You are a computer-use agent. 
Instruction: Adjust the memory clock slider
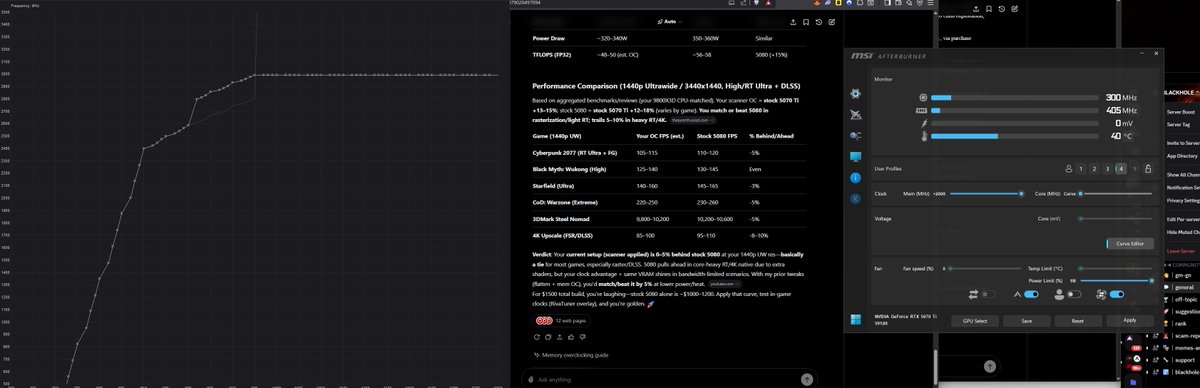(x=985, y=193)
